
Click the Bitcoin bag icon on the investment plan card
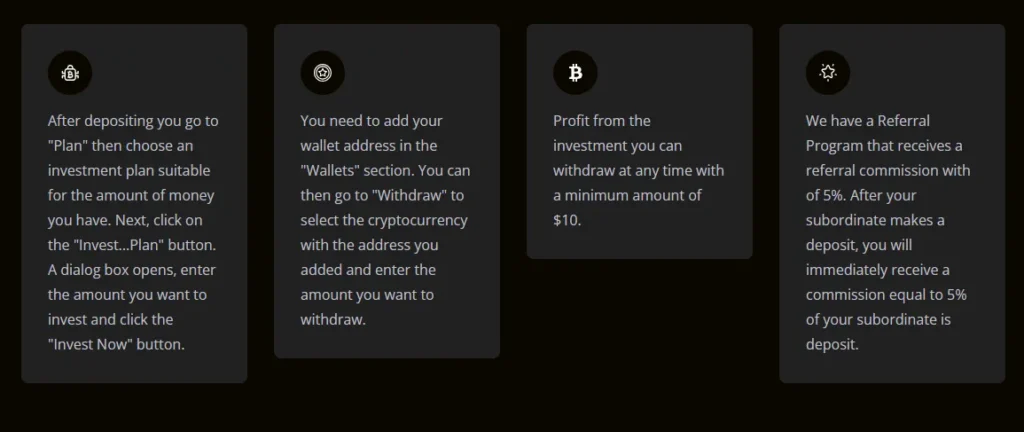(70, 72)
